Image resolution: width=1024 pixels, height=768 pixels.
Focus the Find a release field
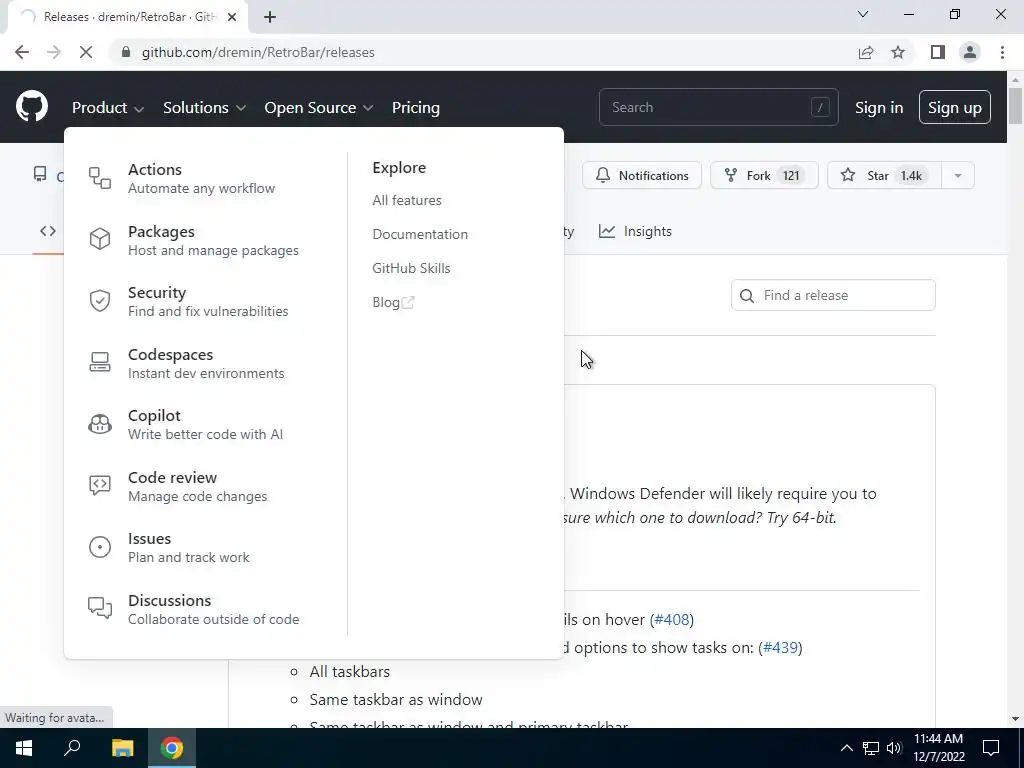[x=833, y=295]
